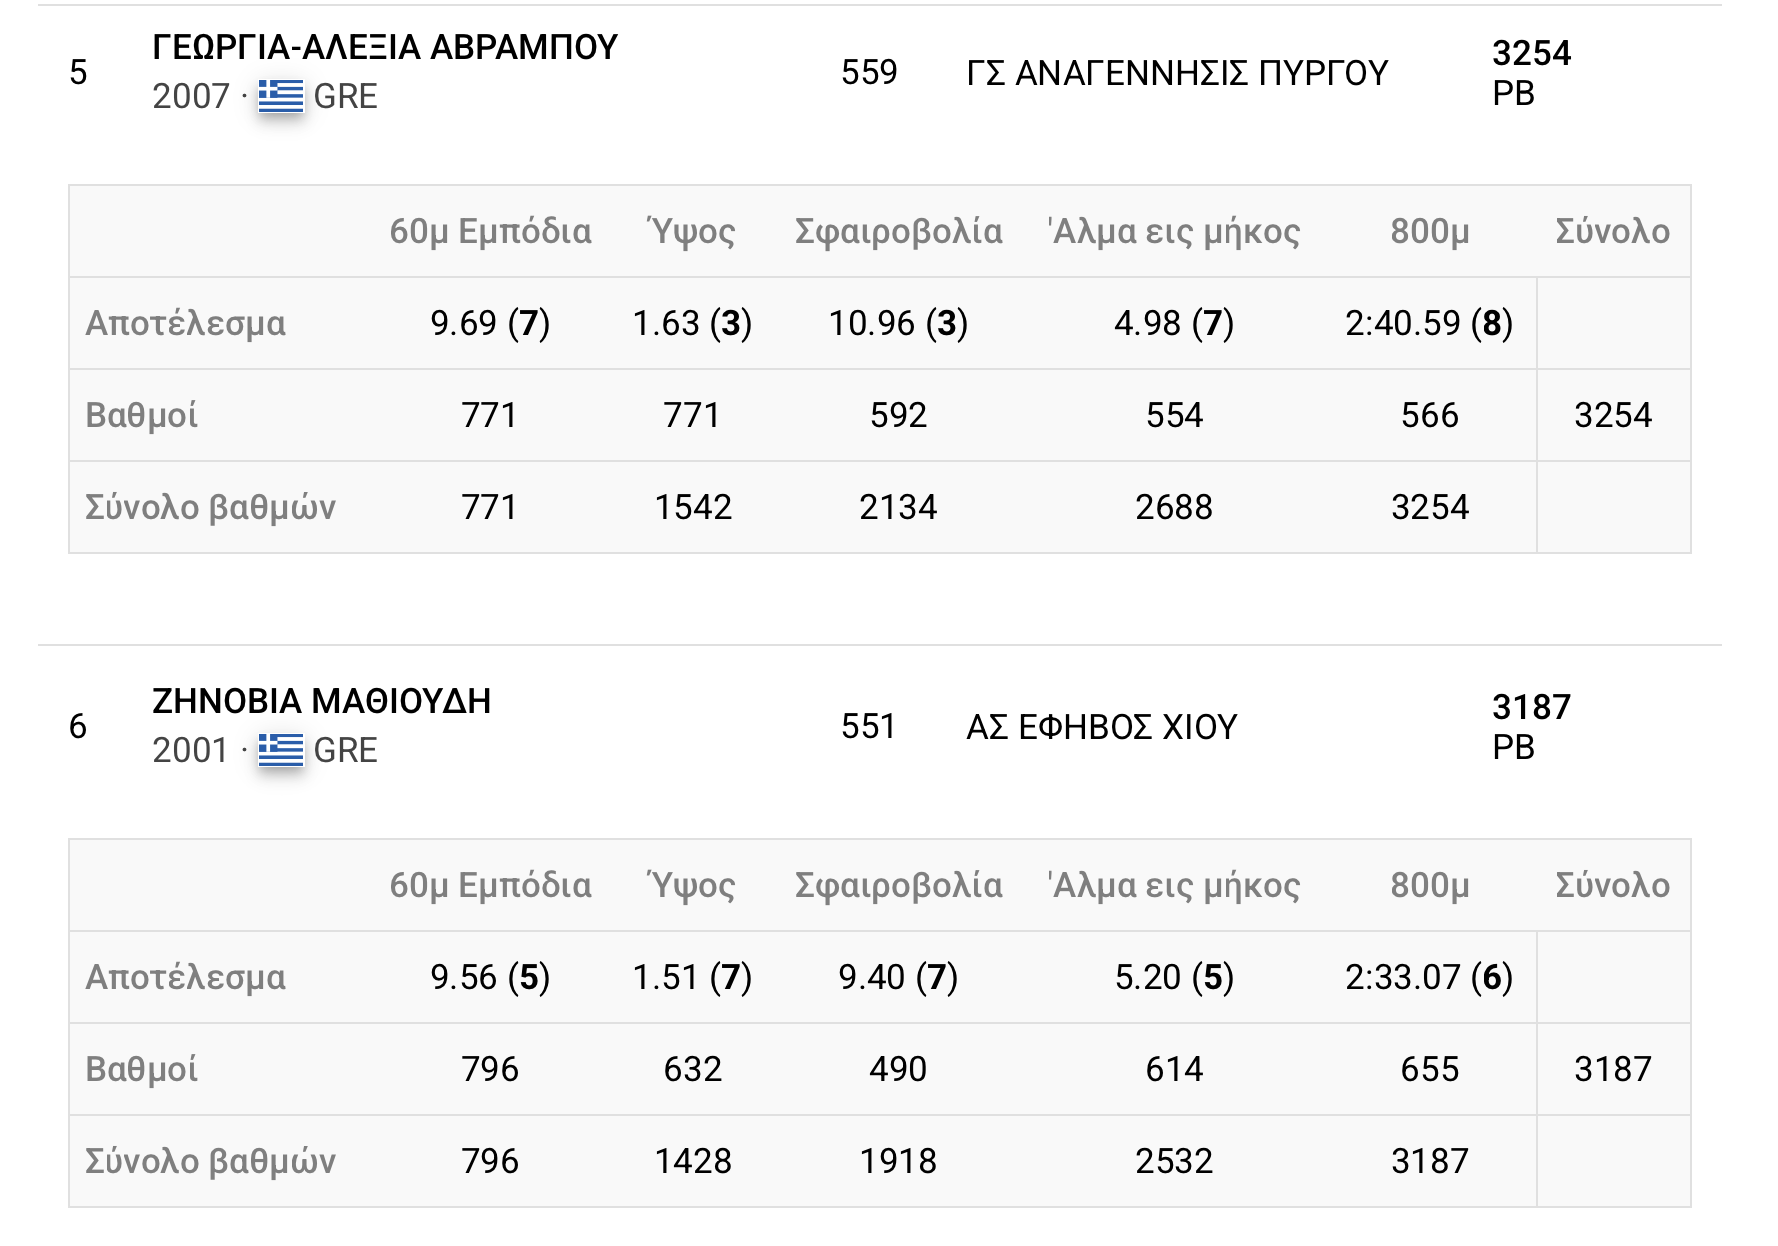1778x1246 pixels.
Task: Click Άλμα εις μήκος header in second table
Action: [x=1173, y=885]
